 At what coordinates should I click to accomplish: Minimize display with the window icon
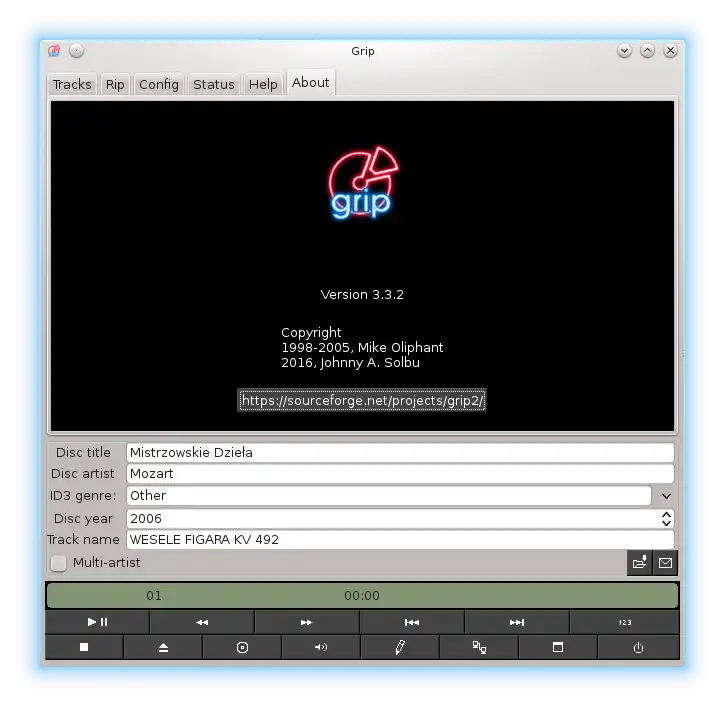558,647
